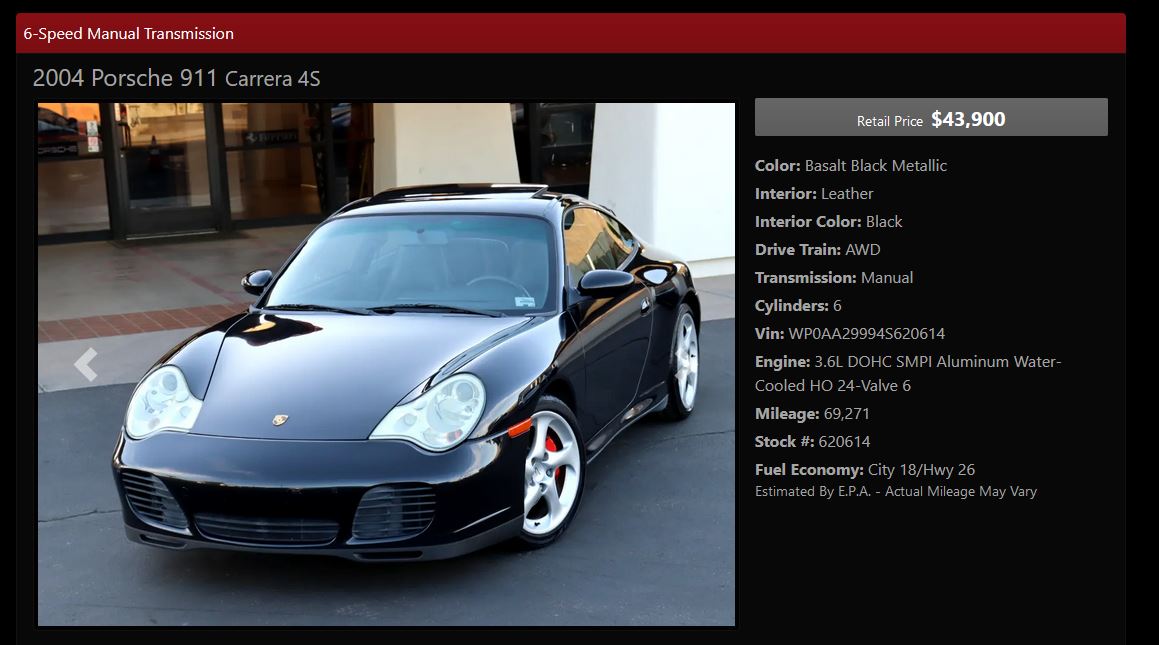Screen dimensions: 1159x645
Task: Select the Color: Basalt Black Metallic line
Action: (851, 165)
